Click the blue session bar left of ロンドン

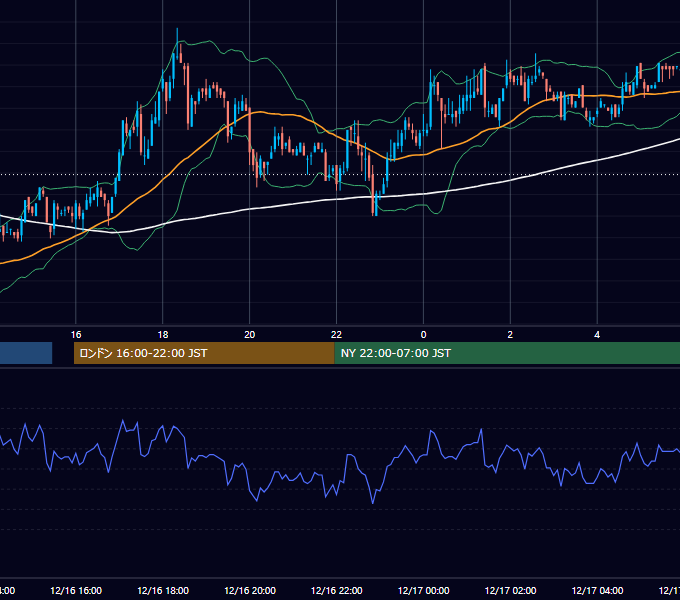click(26, 353)
